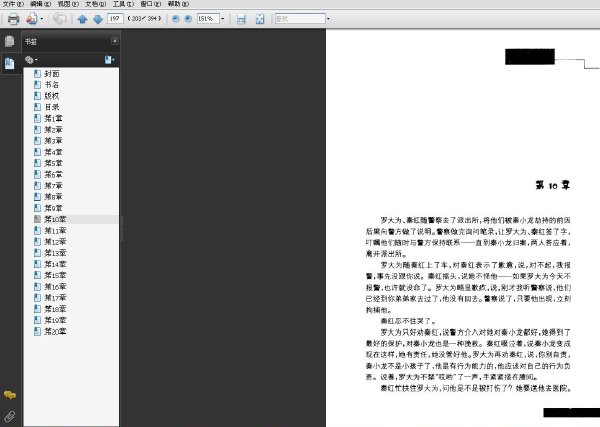Screen dimensions: 600x427
Task: Jump to the 第1章 bookmark
Action: tap(53, 118)
